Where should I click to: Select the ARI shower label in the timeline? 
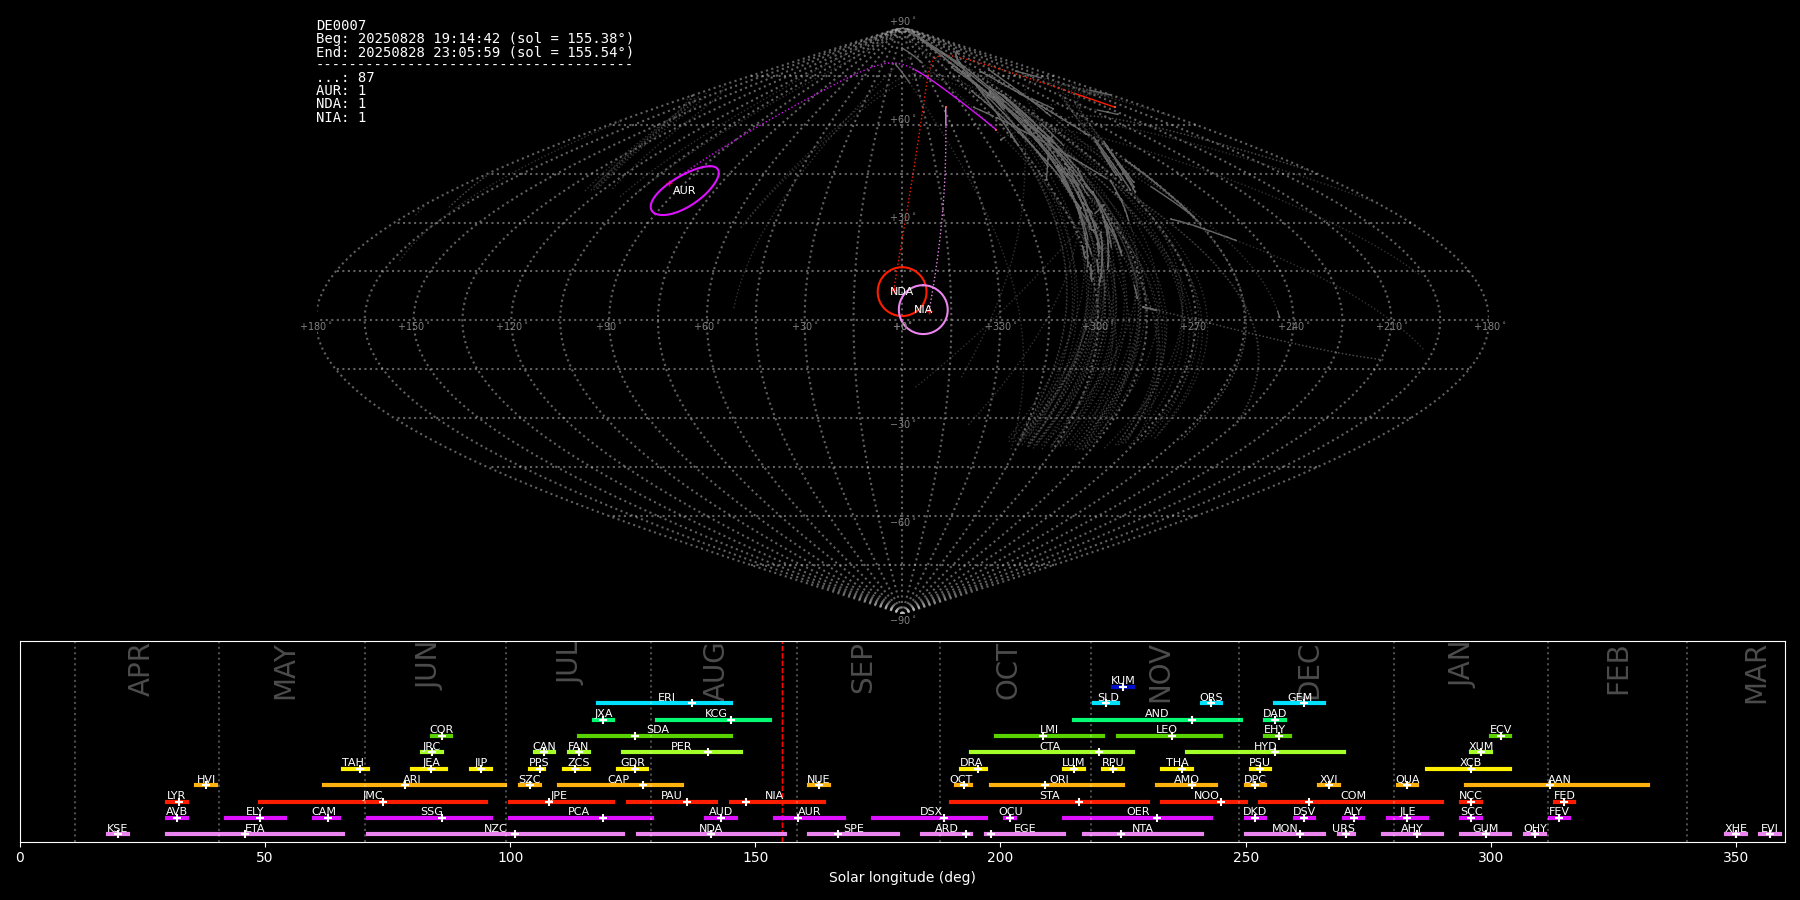[x=412, y=779]
